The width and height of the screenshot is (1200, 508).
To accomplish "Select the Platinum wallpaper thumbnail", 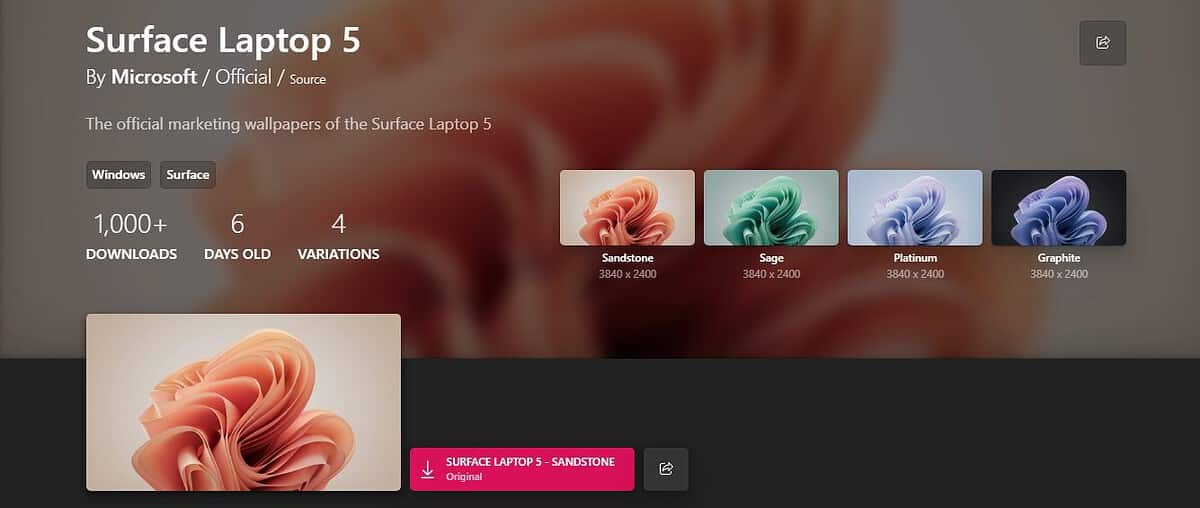I will point(915,208).
